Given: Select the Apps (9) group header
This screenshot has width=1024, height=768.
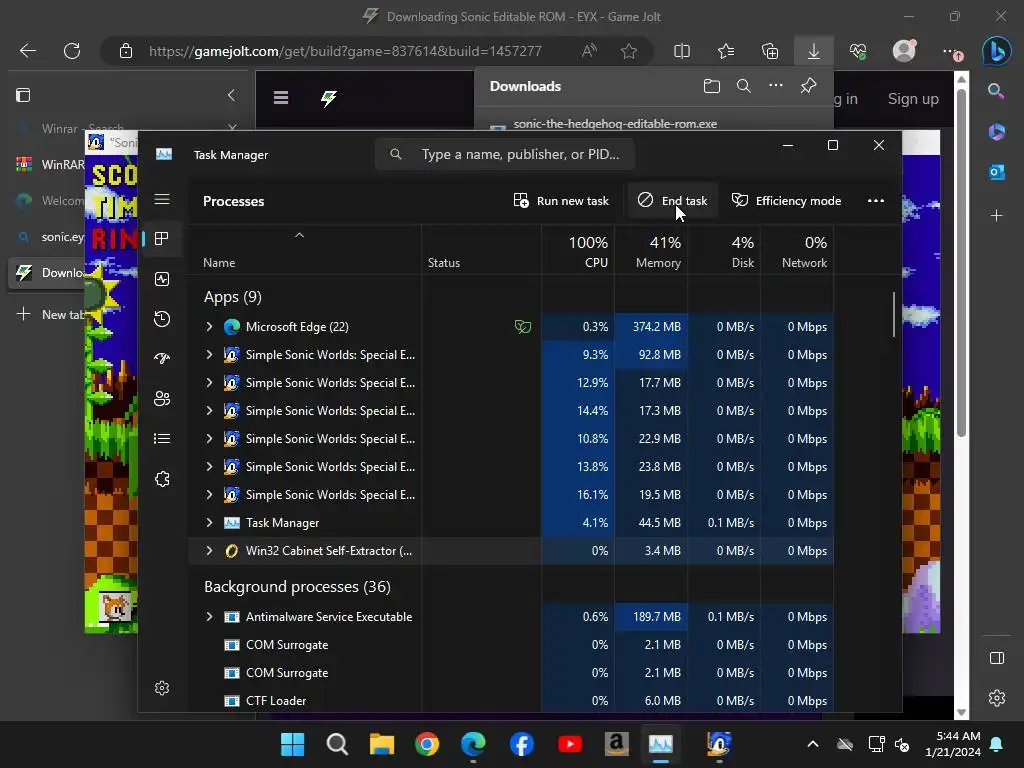Looking at the screenshot, I should pos(232,297).
